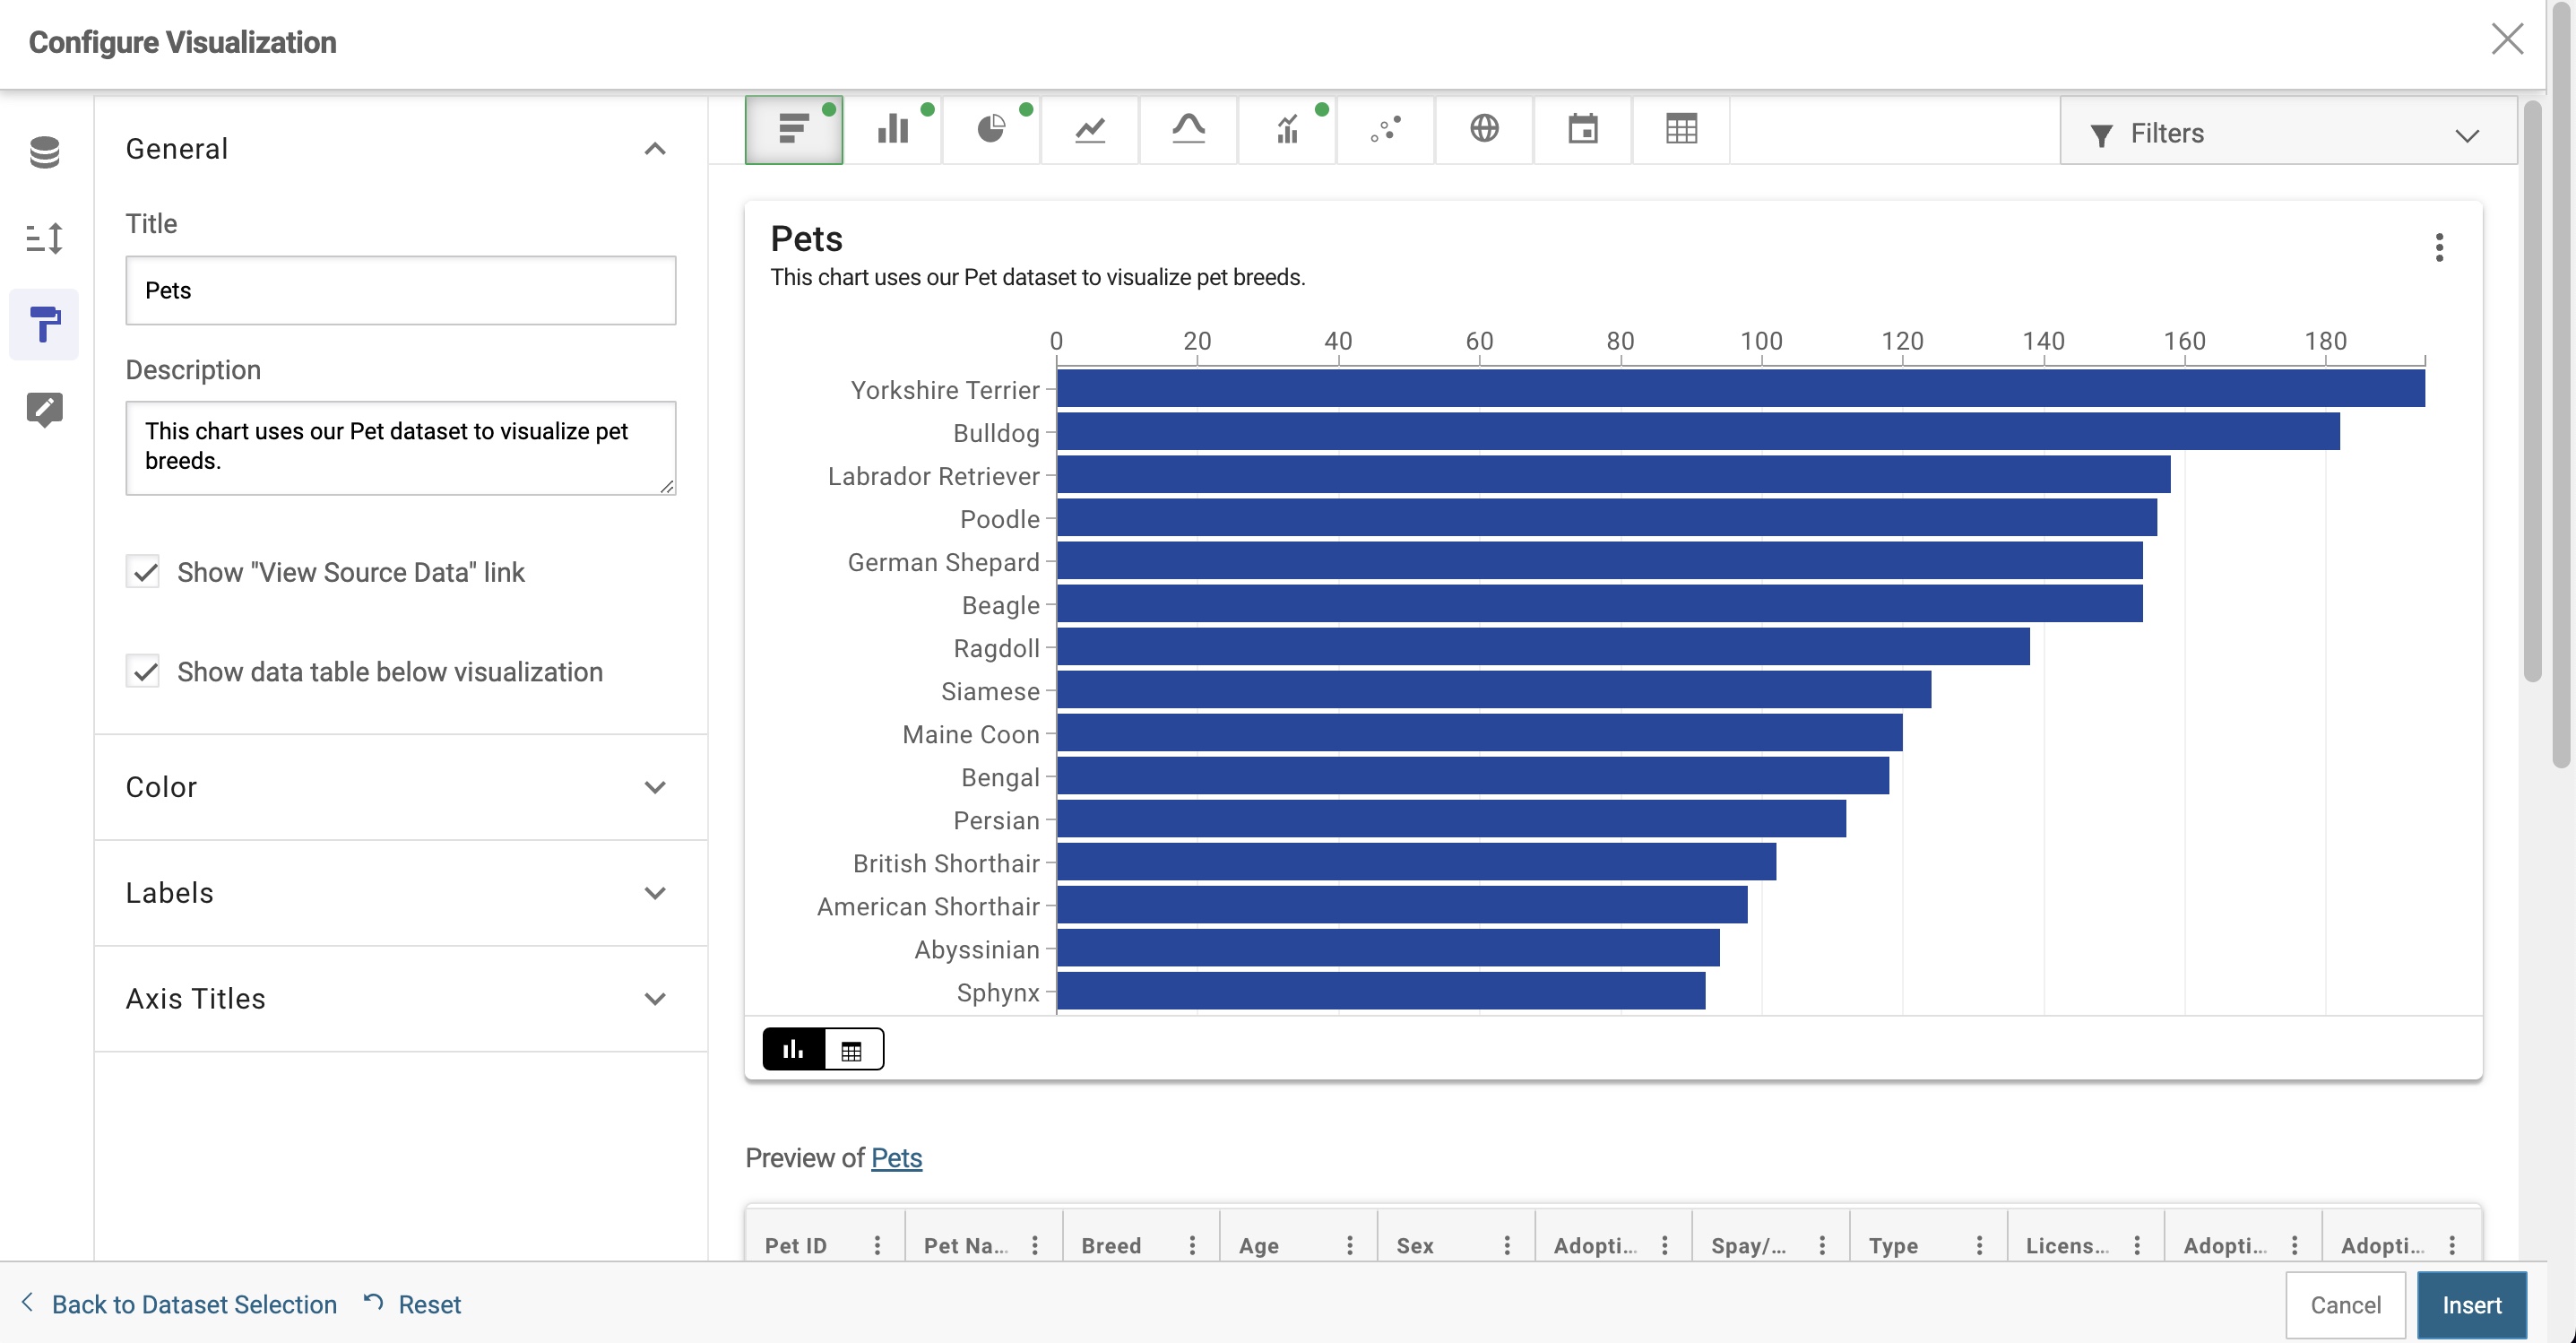This screenshot has width=2576, height=1343.
Task: Open the chart's three-dot options menu
Action: click(2439, 247)
